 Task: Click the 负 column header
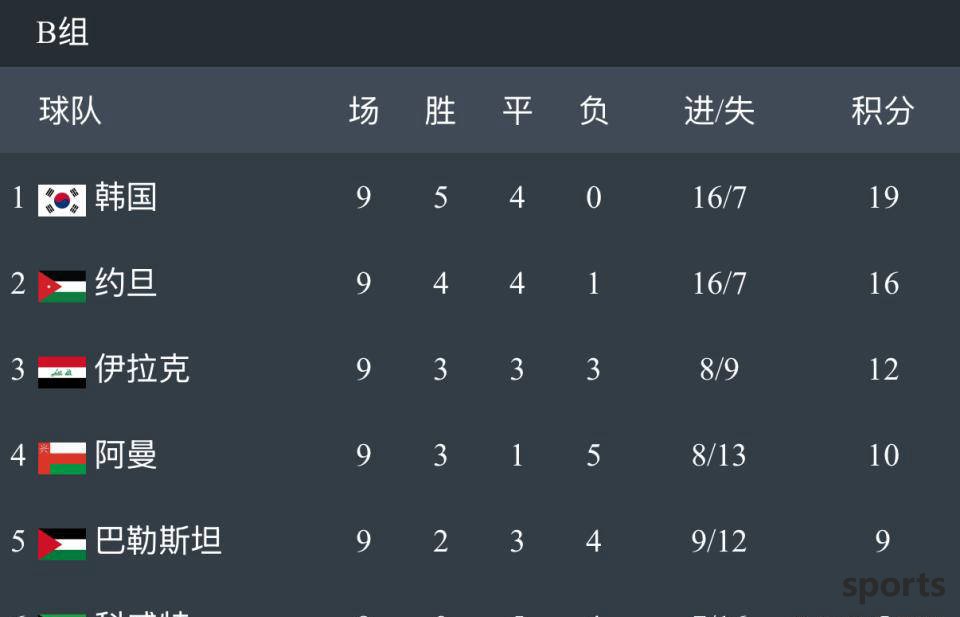594,111
